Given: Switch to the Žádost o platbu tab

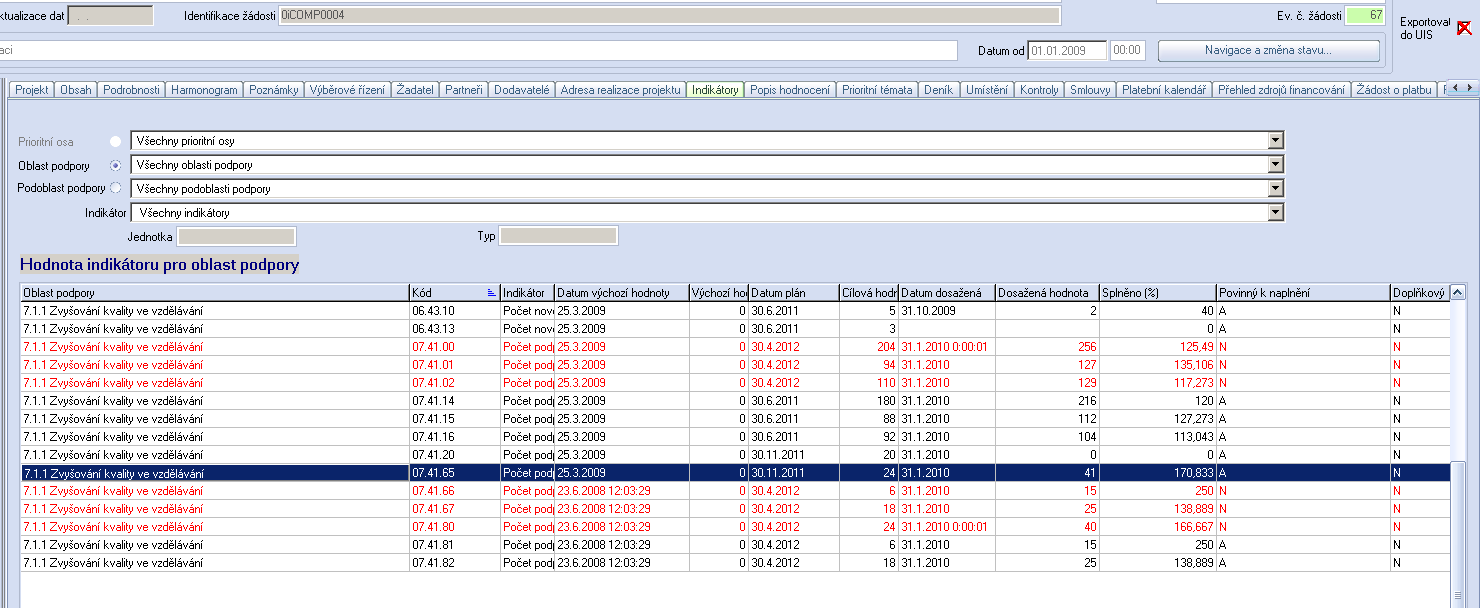Looking at the screenshot, I should coord(1393,90).
